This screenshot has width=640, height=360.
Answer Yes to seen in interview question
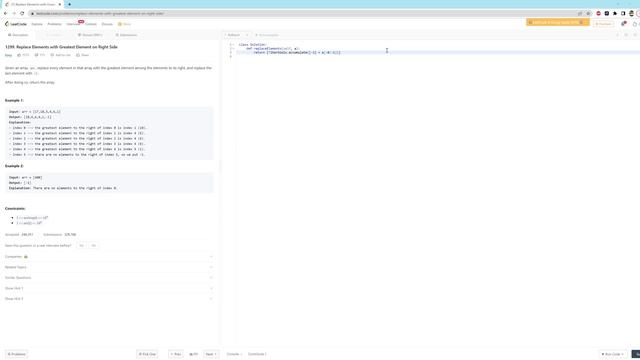[82, 246]
